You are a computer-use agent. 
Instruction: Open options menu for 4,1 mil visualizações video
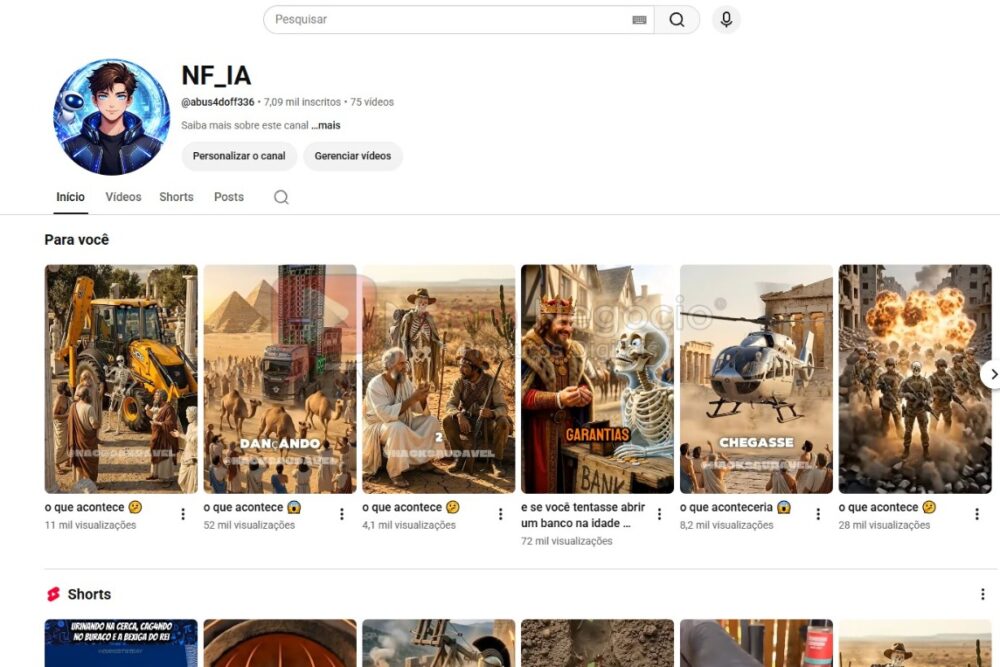pos(501,514)
